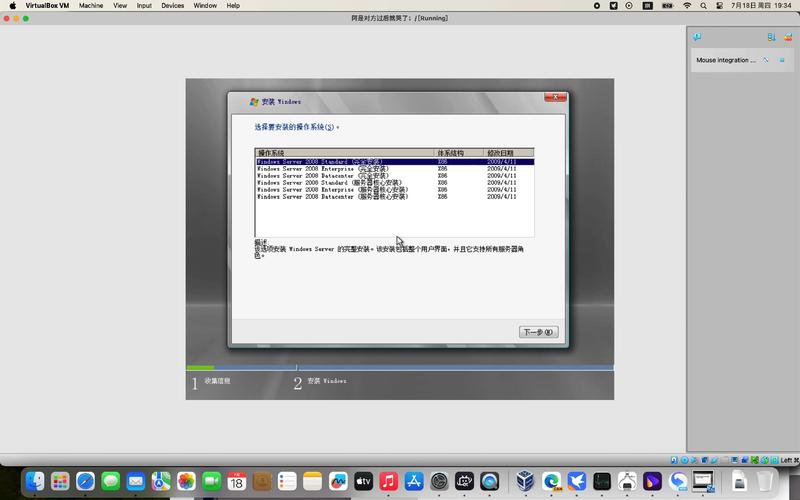Open Safari from the Dock
The image size is (800, 500).
tap(86, 481)
